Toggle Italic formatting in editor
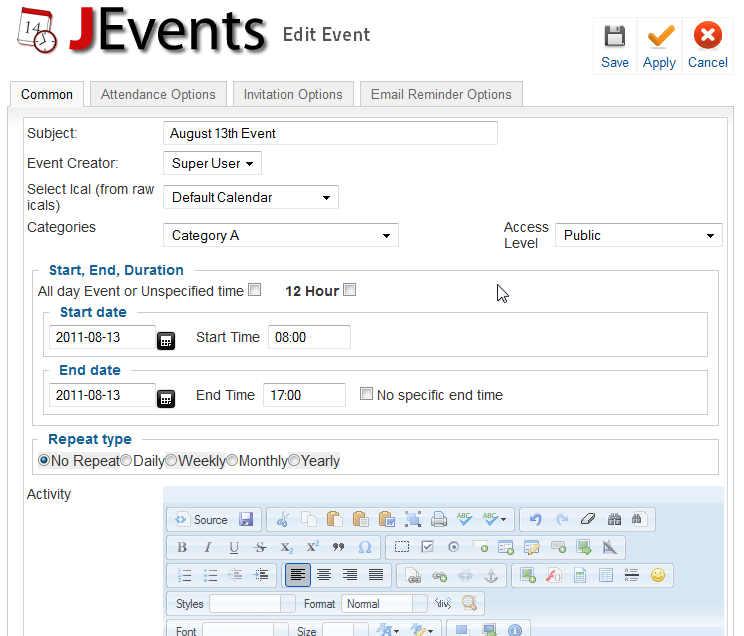744x636 pixels. (208, 547)
